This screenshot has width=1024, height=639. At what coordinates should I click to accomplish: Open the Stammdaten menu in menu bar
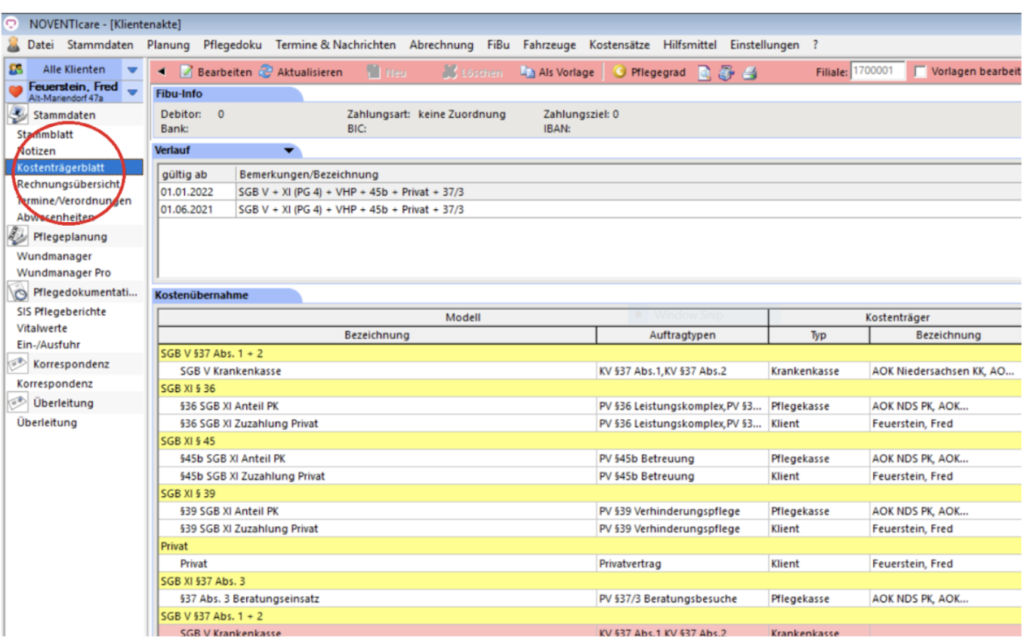coord(100,45)
